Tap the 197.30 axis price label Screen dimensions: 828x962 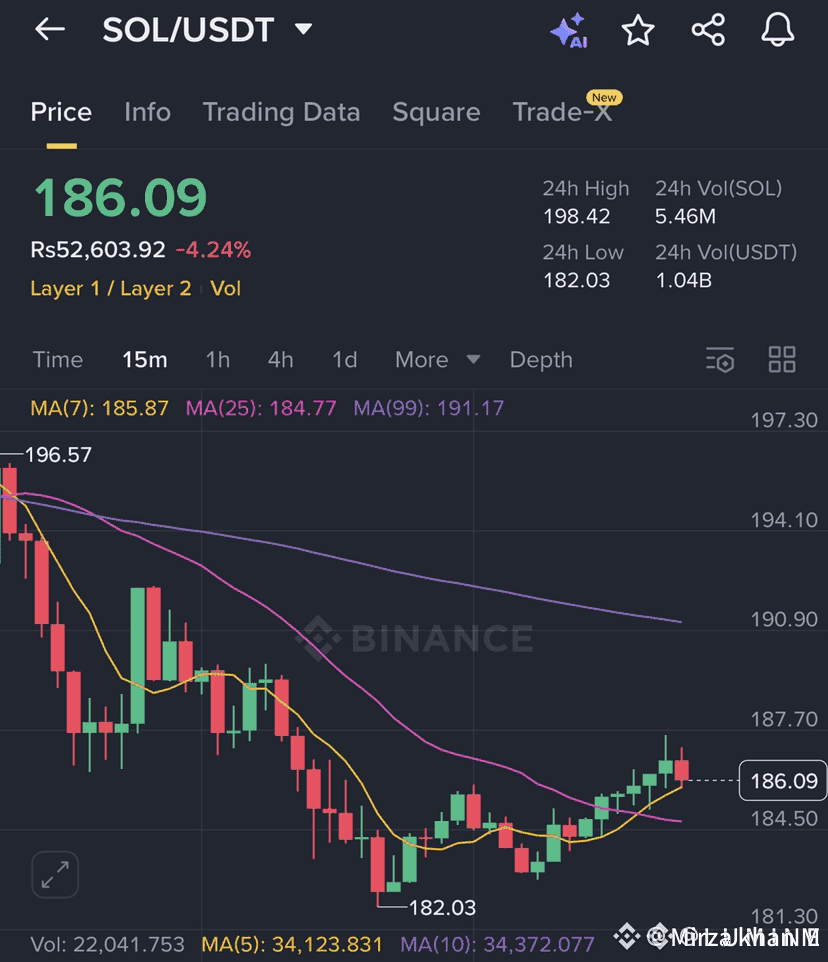coord(784,420)
